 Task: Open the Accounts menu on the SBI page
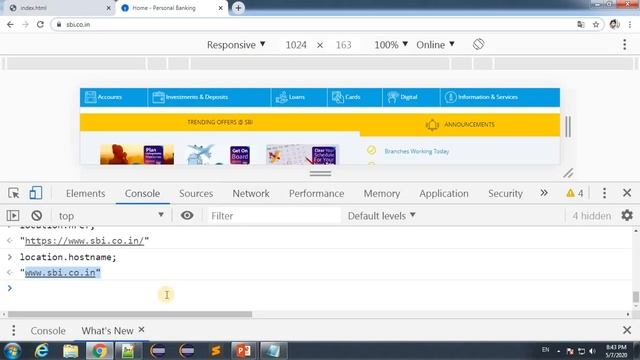click(x=113, y=97)
